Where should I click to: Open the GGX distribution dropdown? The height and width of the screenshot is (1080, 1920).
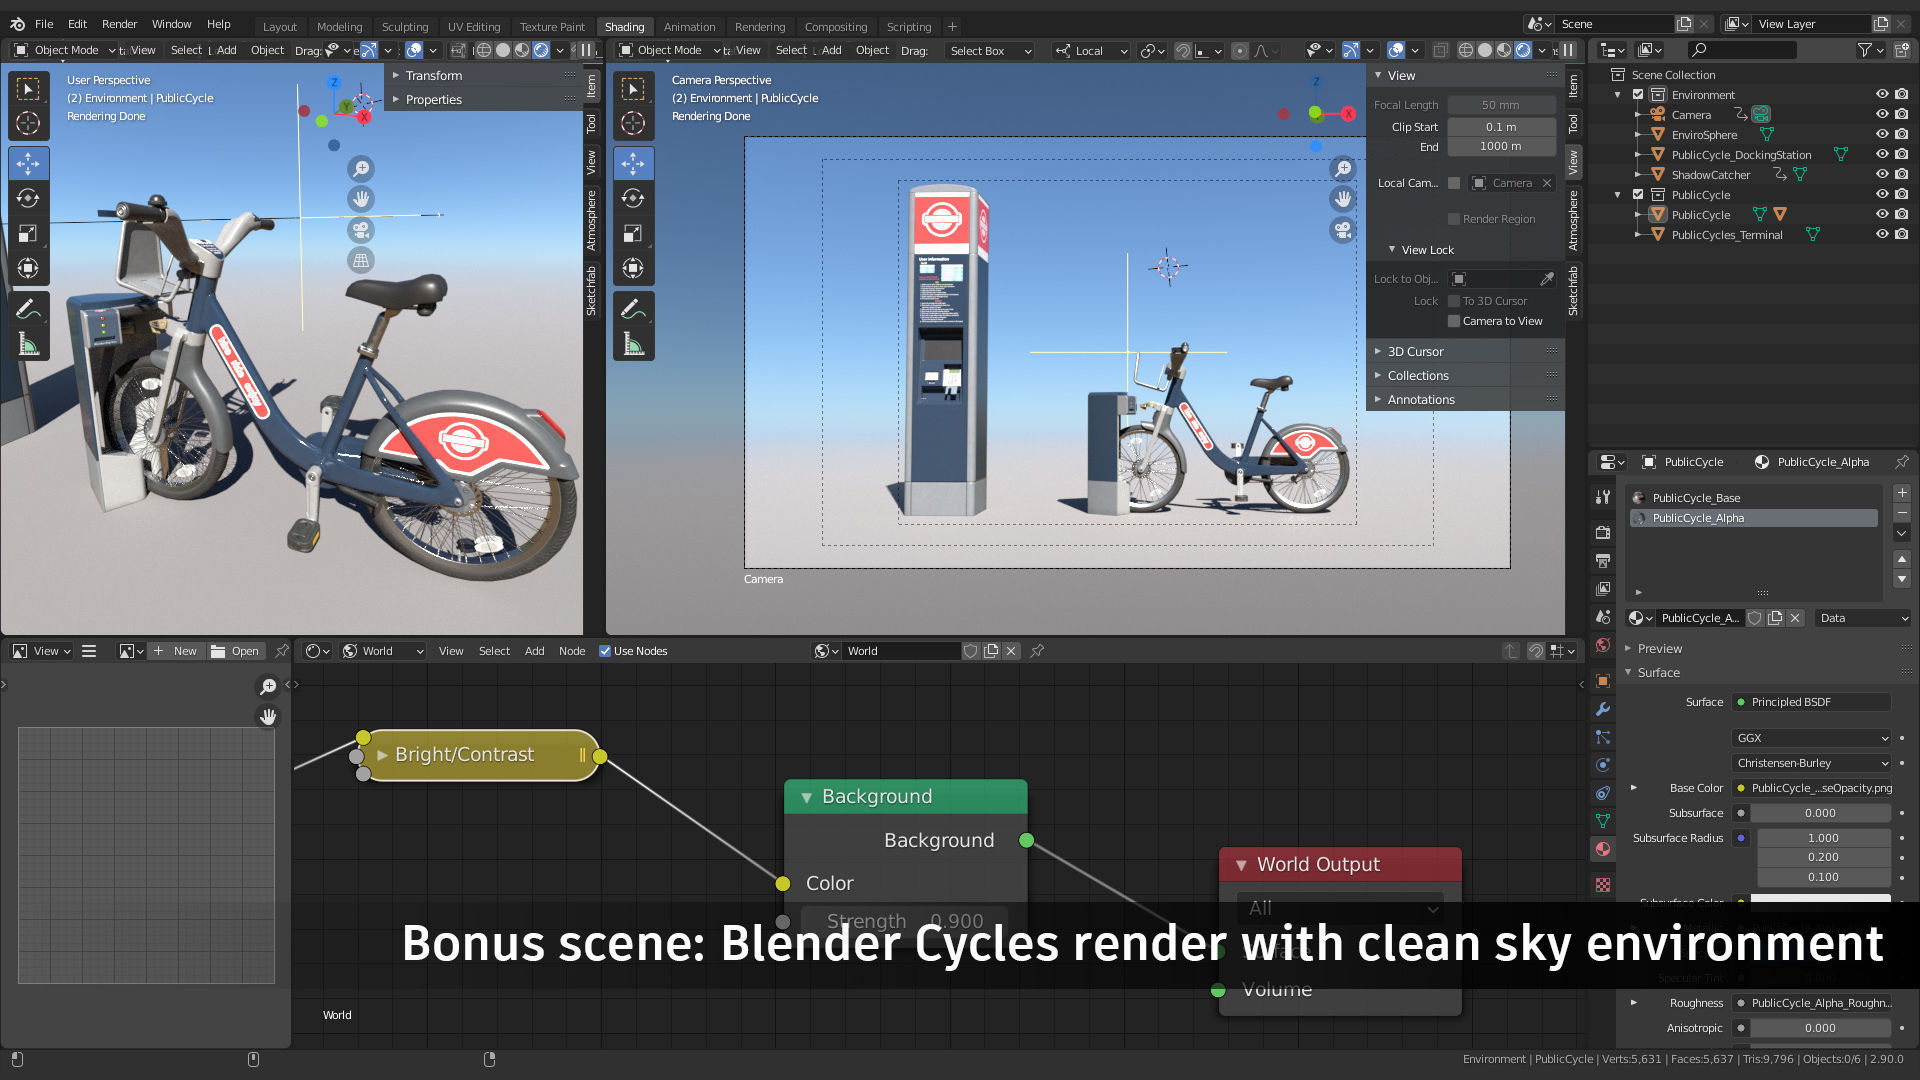[x=1811, y=738]
